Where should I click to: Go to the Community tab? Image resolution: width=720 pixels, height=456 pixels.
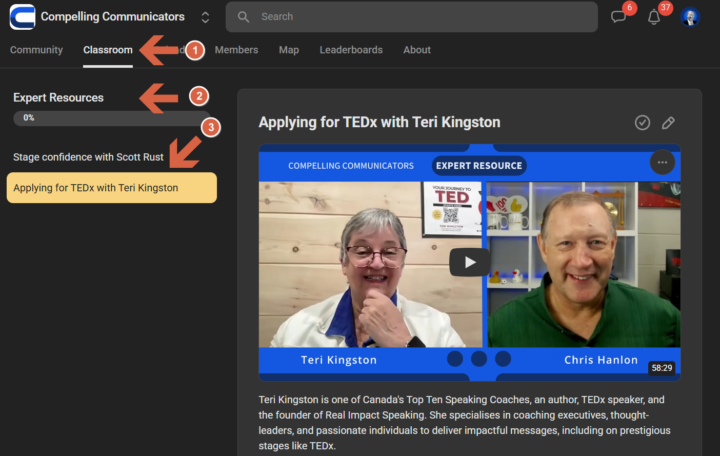pos(36,50)
